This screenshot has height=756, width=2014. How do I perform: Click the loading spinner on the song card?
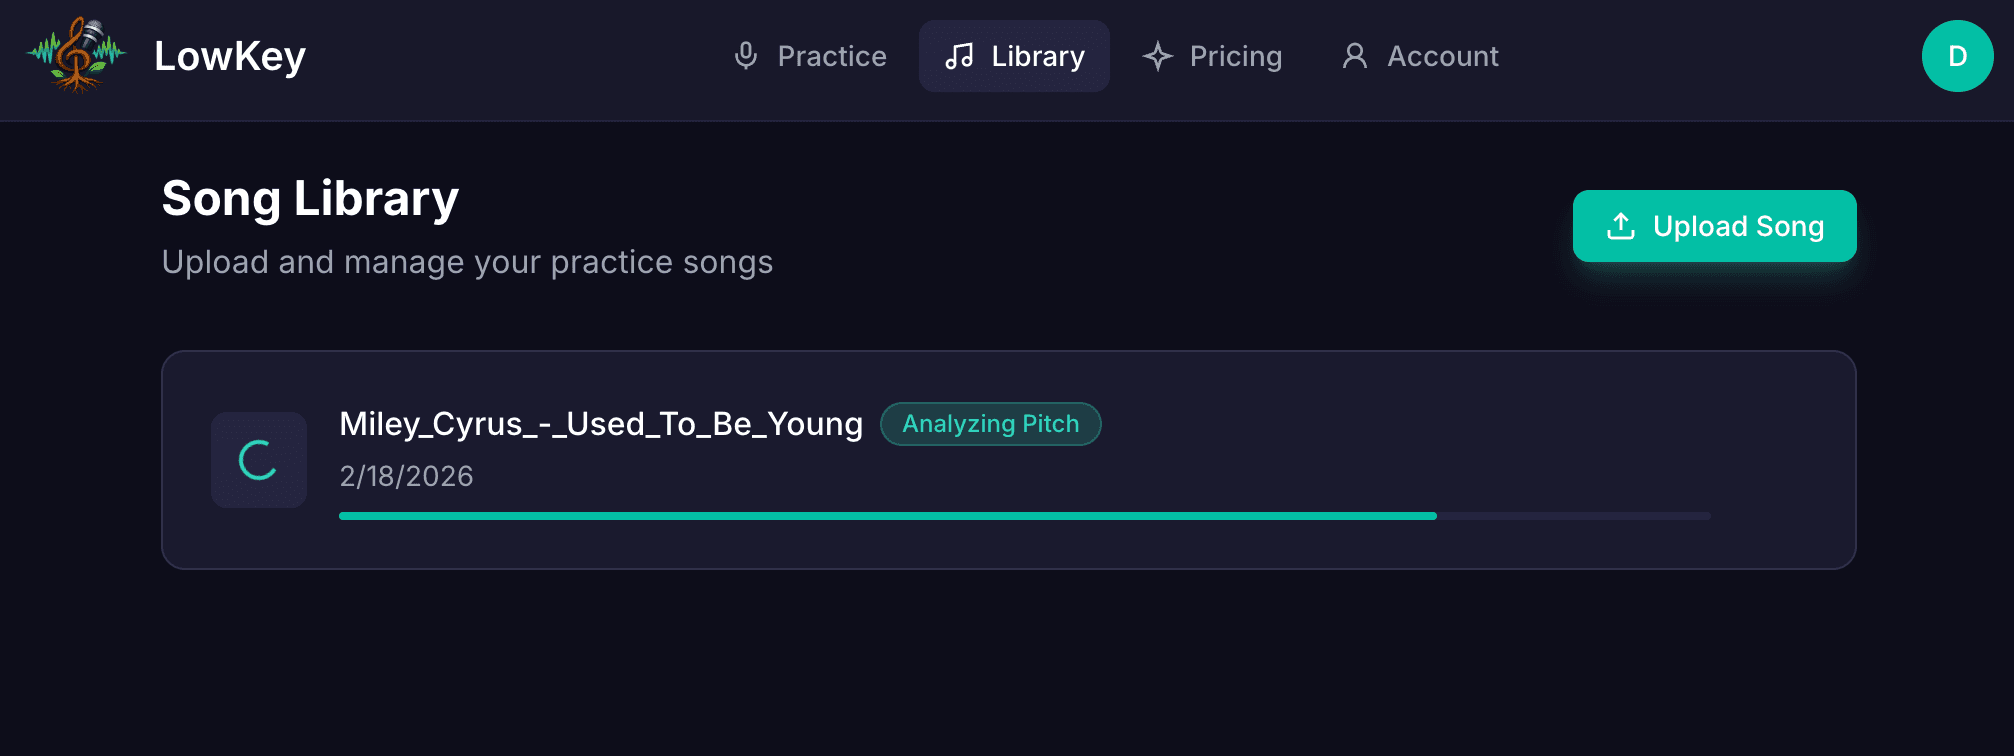click(x=258, y=460)
